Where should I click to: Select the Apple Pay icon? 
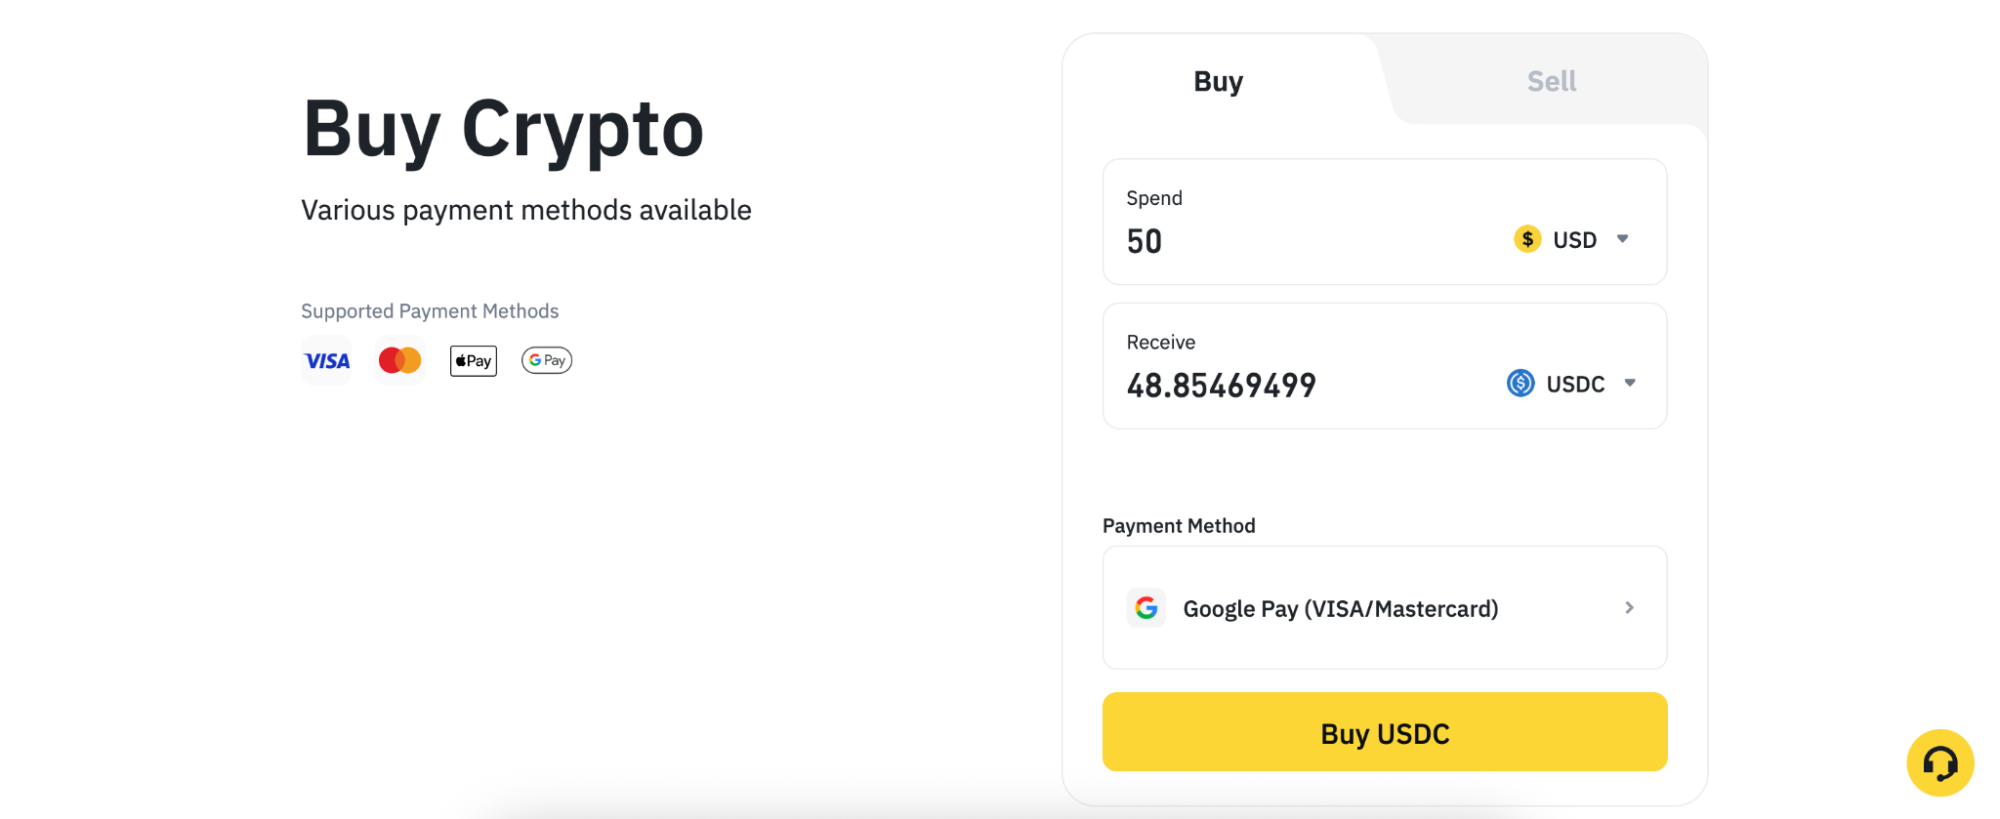coord(472,360)
